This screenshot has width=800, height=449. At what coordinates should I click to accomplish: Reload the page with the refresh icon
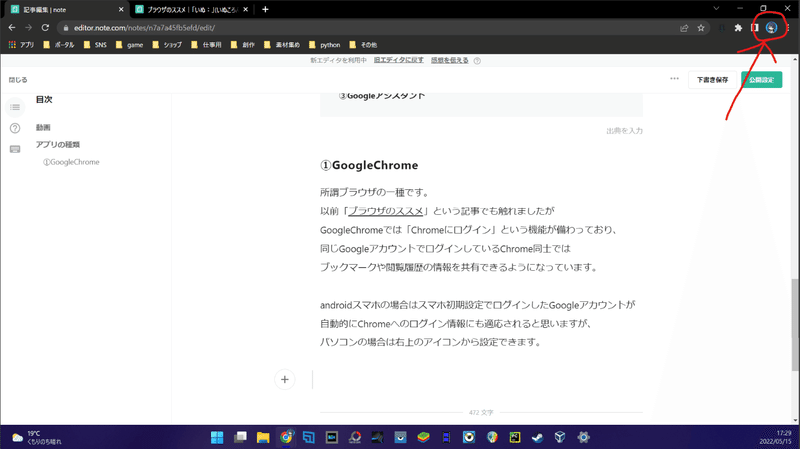(45, 28)
